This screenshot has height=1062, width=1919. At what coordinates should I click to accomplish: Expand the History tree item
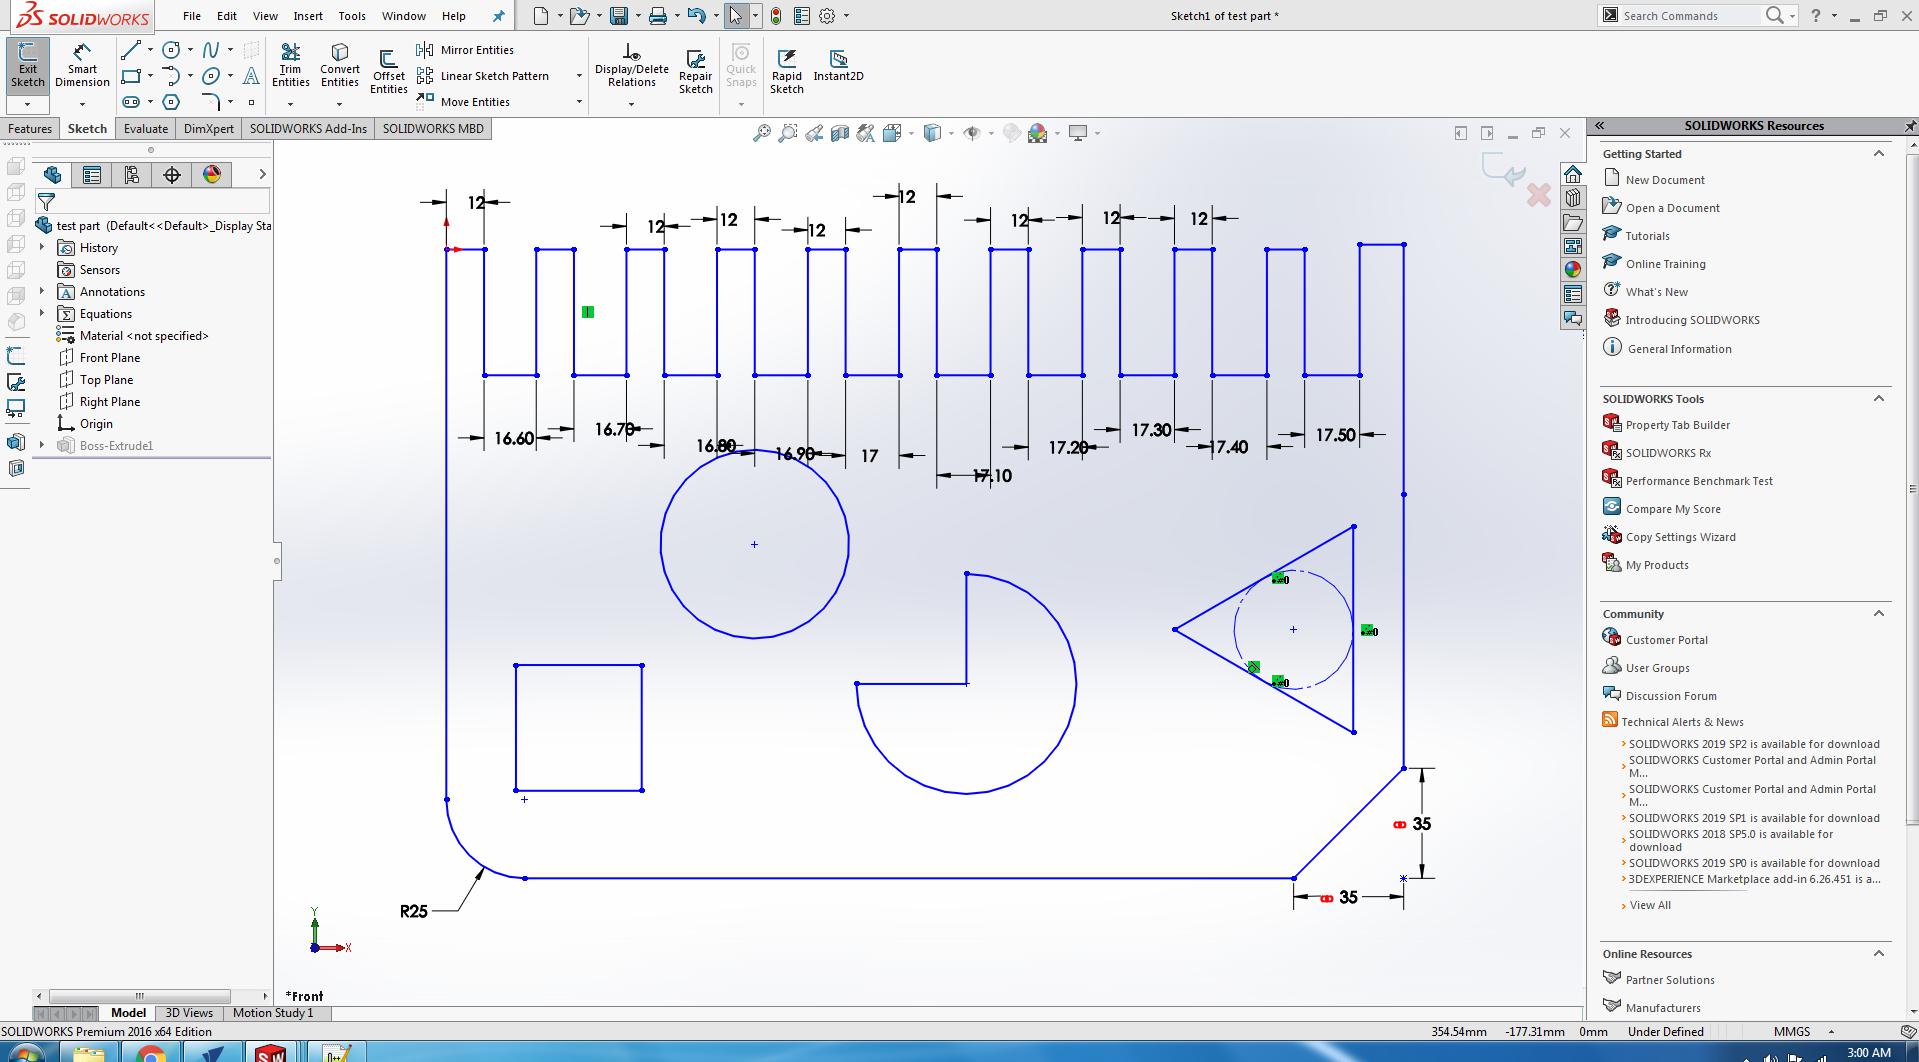pyautogui.click(x=42, y=247)
